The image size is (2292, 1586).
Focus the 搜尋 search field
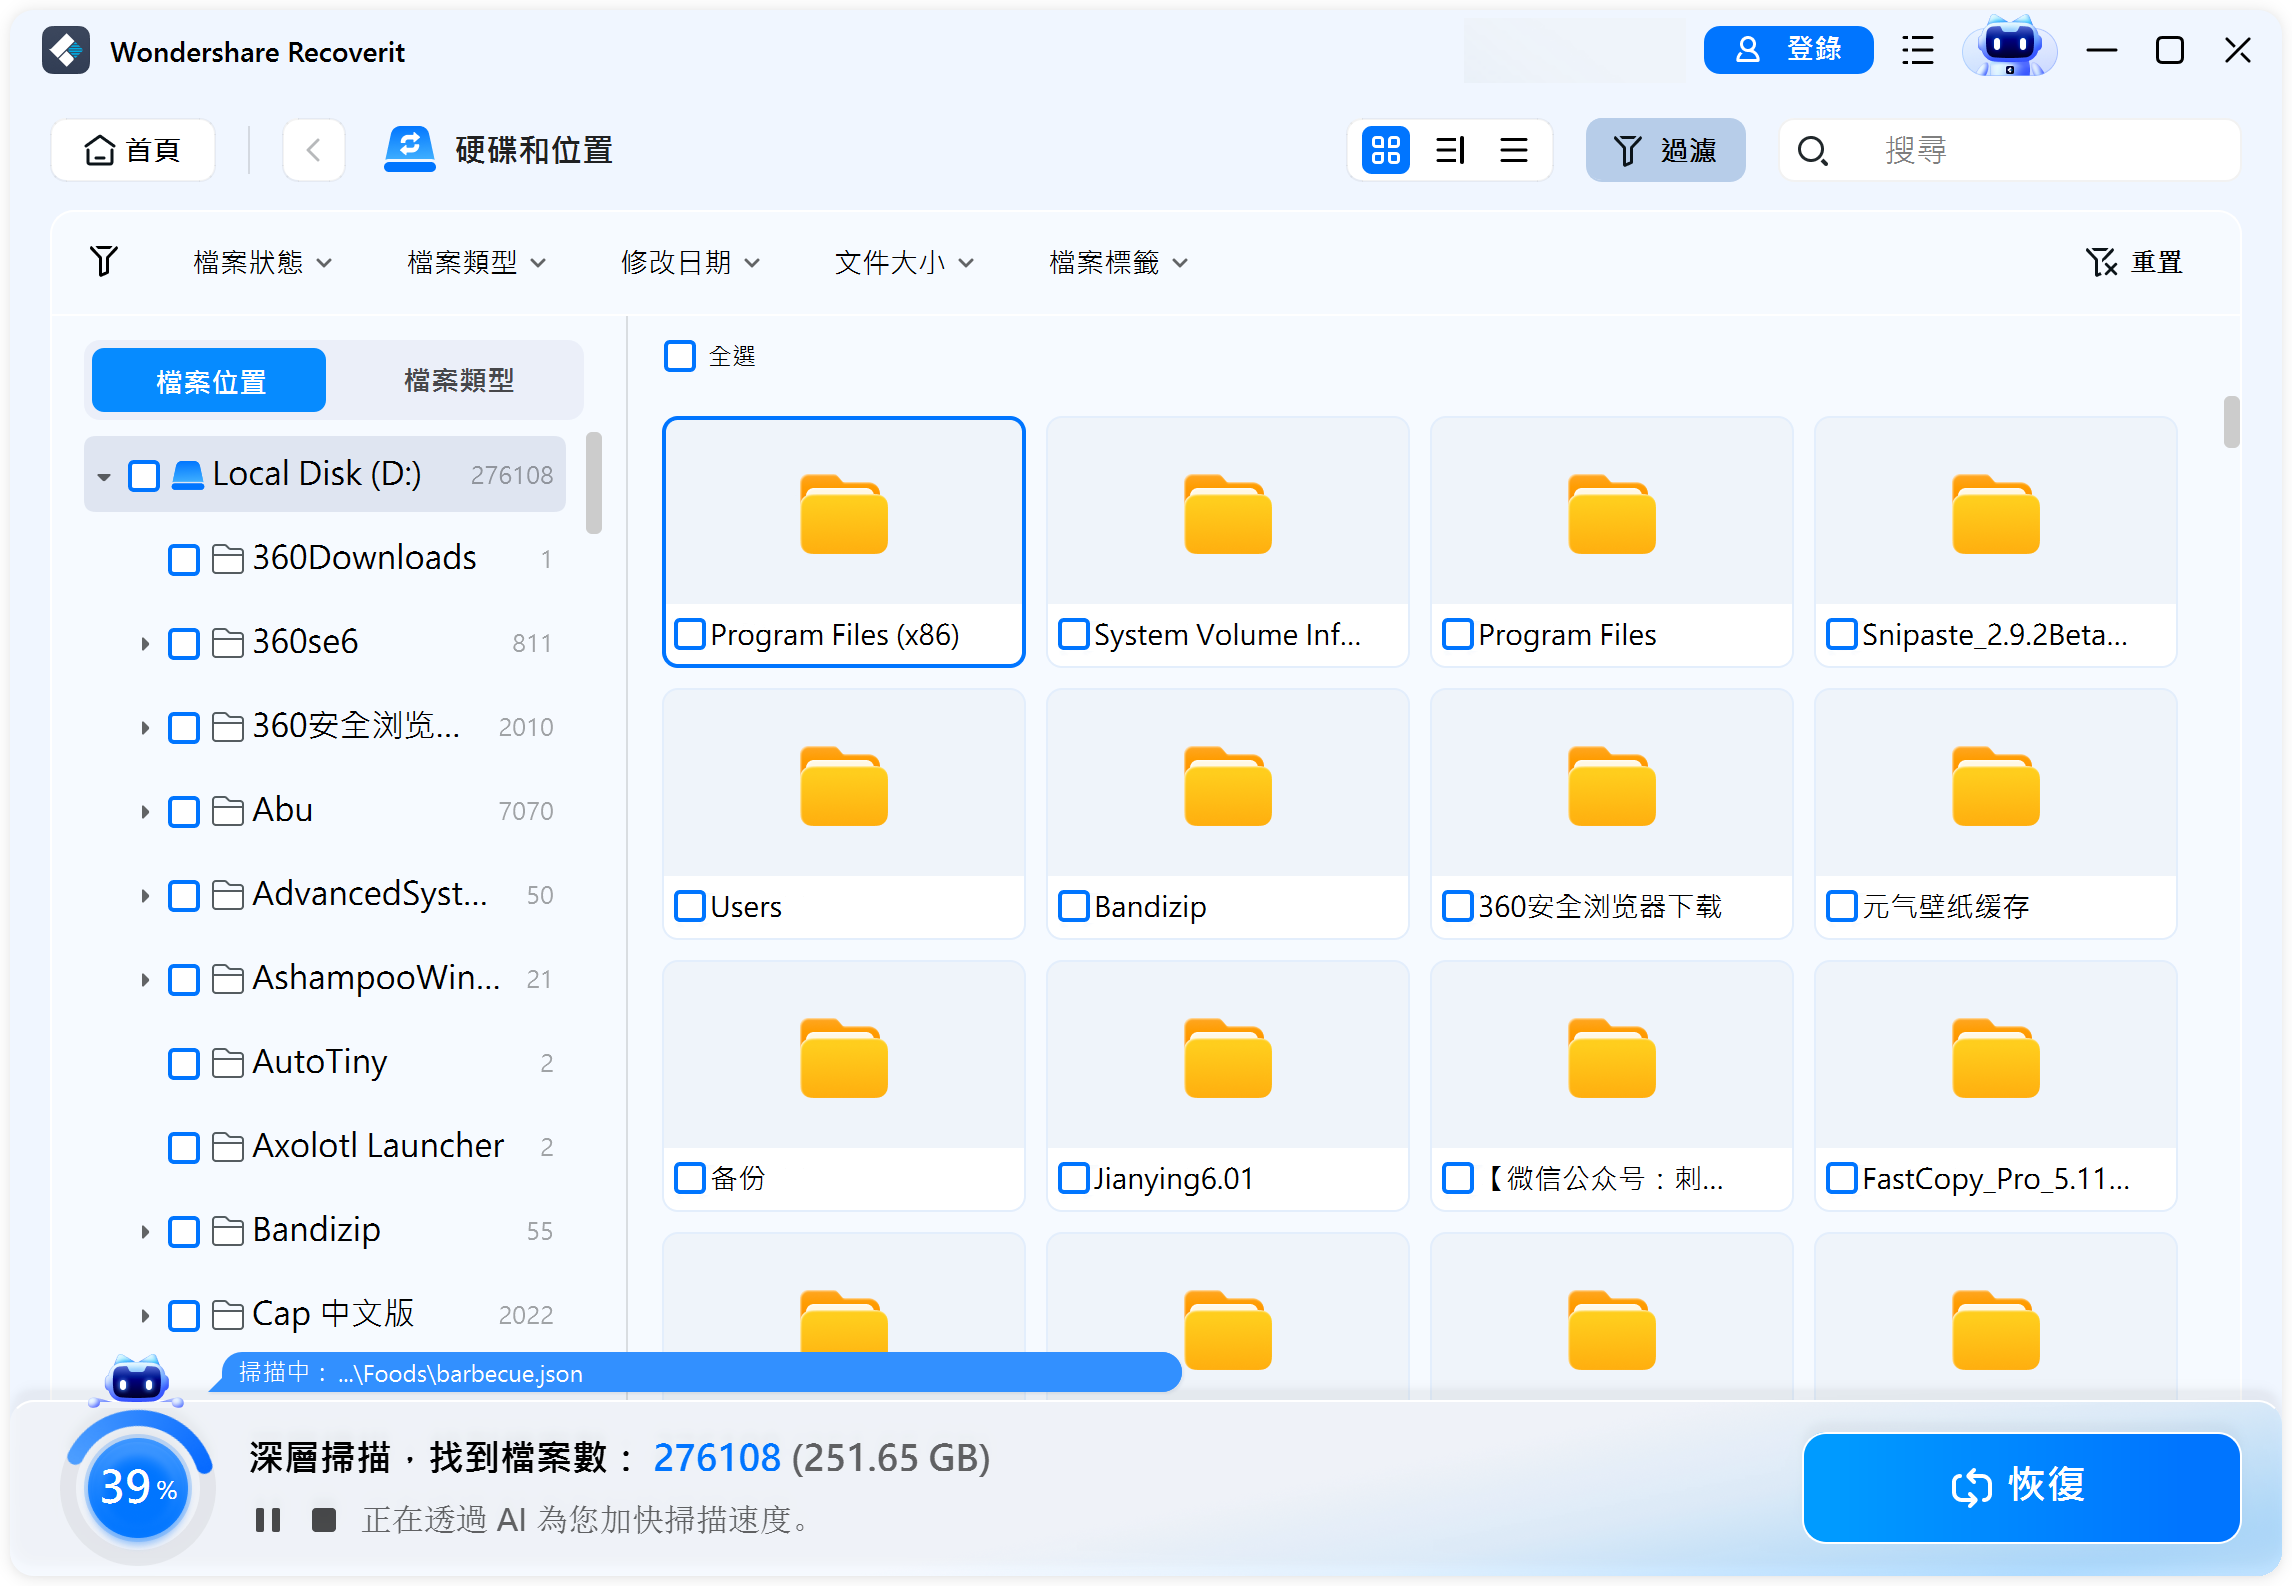click(x=2009, y=150)
